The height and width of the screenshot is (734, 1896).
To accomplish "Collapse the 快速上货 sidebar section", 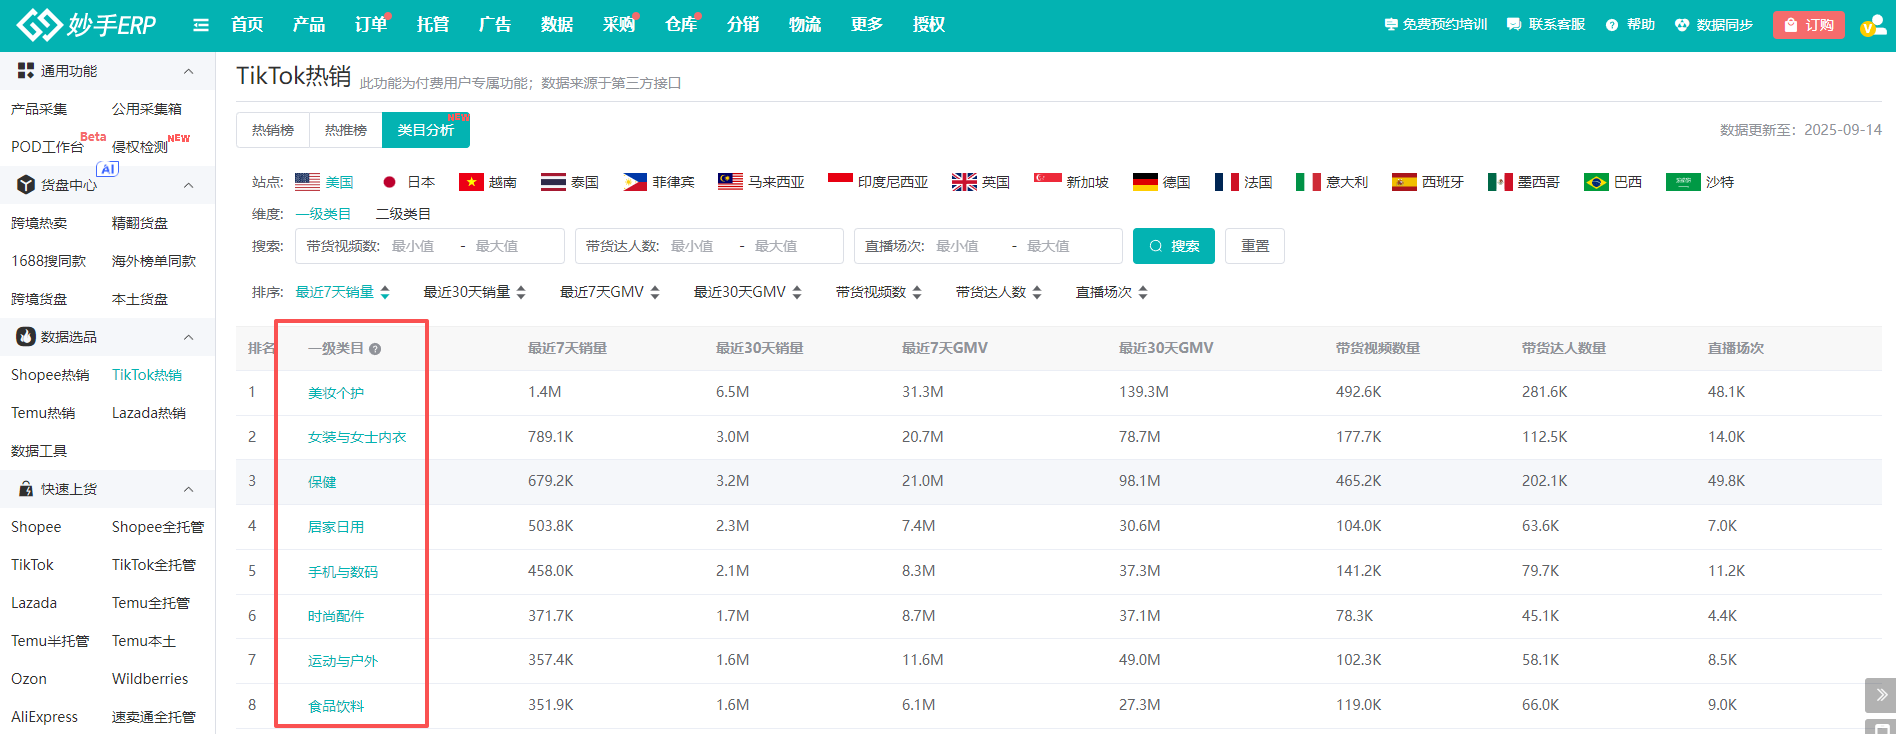I will (x=188, y=489).
